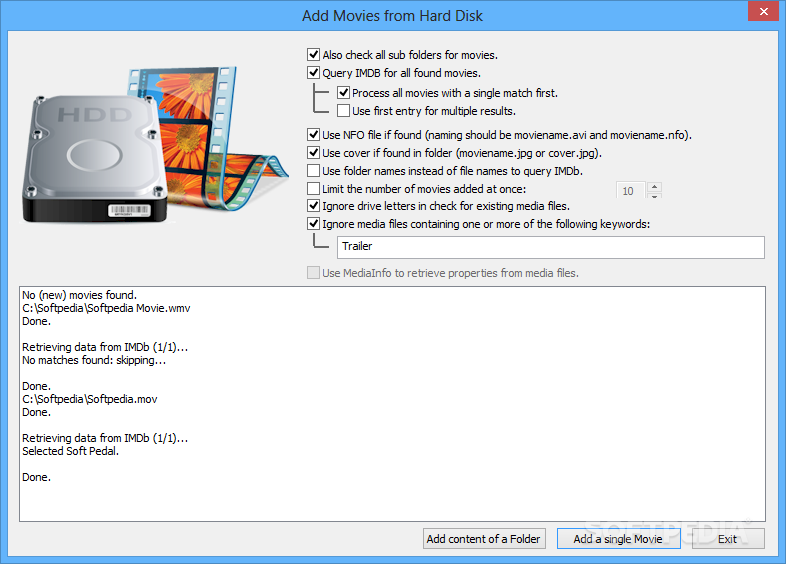Click Add a single Movie button

[618, 539]
